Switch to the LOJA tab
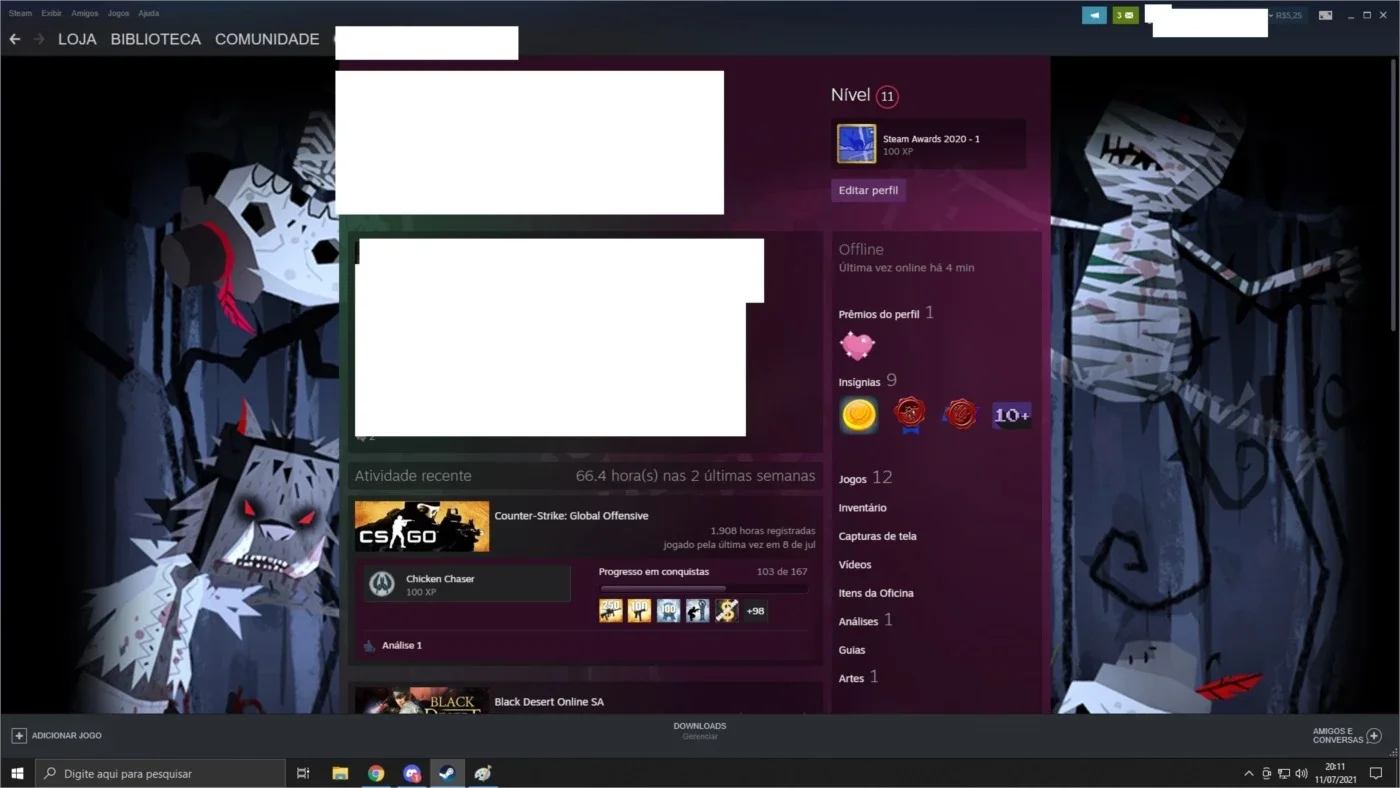 [x=77, y=39]
